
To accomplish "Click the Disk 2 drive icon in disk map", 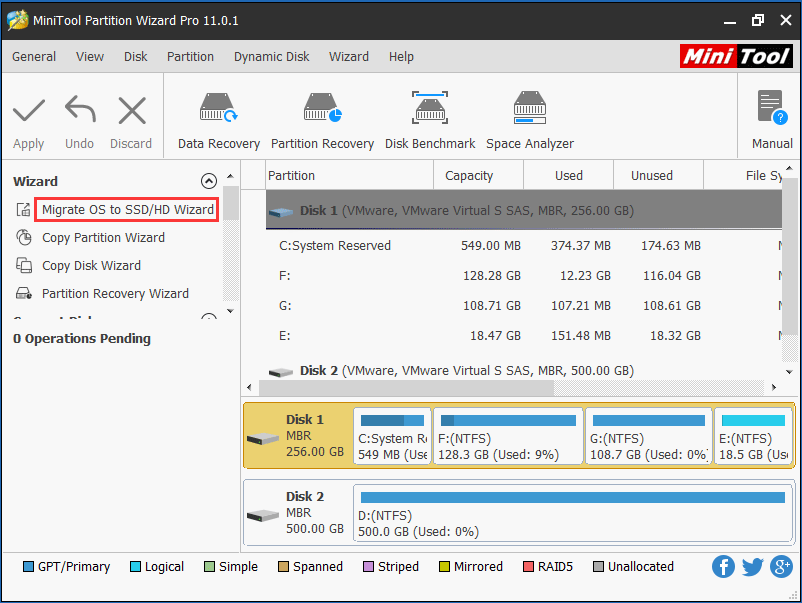I will tap(262, 516).
